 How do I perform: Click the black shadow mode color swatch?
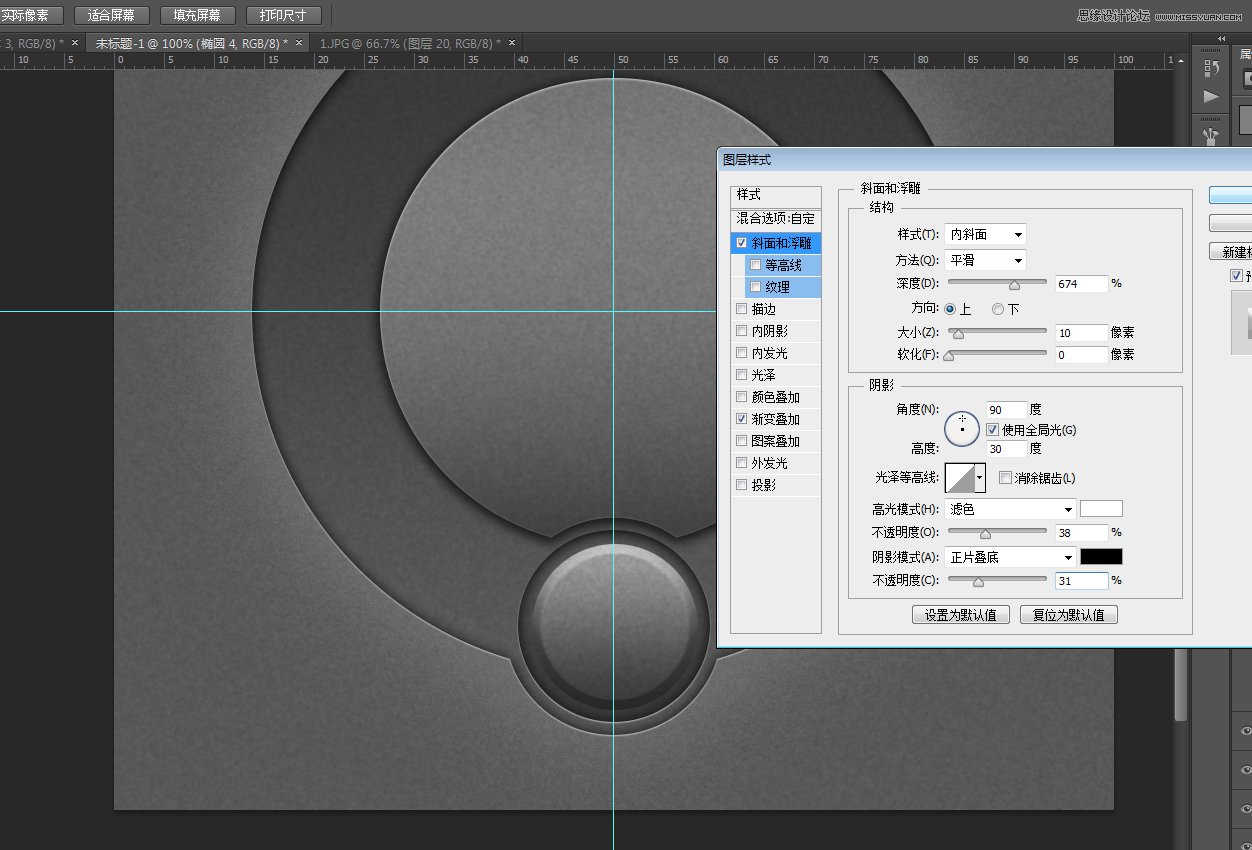[1101, 557]
